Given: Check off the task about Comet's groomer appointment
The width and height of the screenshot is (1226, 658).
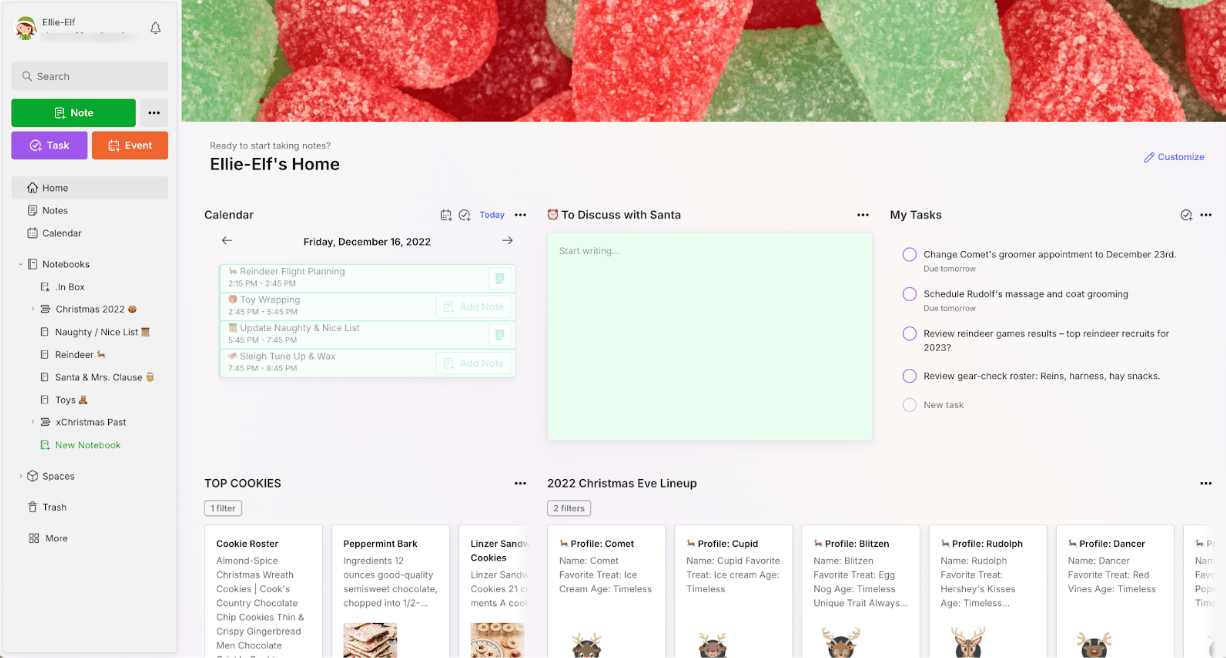Looking at the screenshot, I should [908, 253].
